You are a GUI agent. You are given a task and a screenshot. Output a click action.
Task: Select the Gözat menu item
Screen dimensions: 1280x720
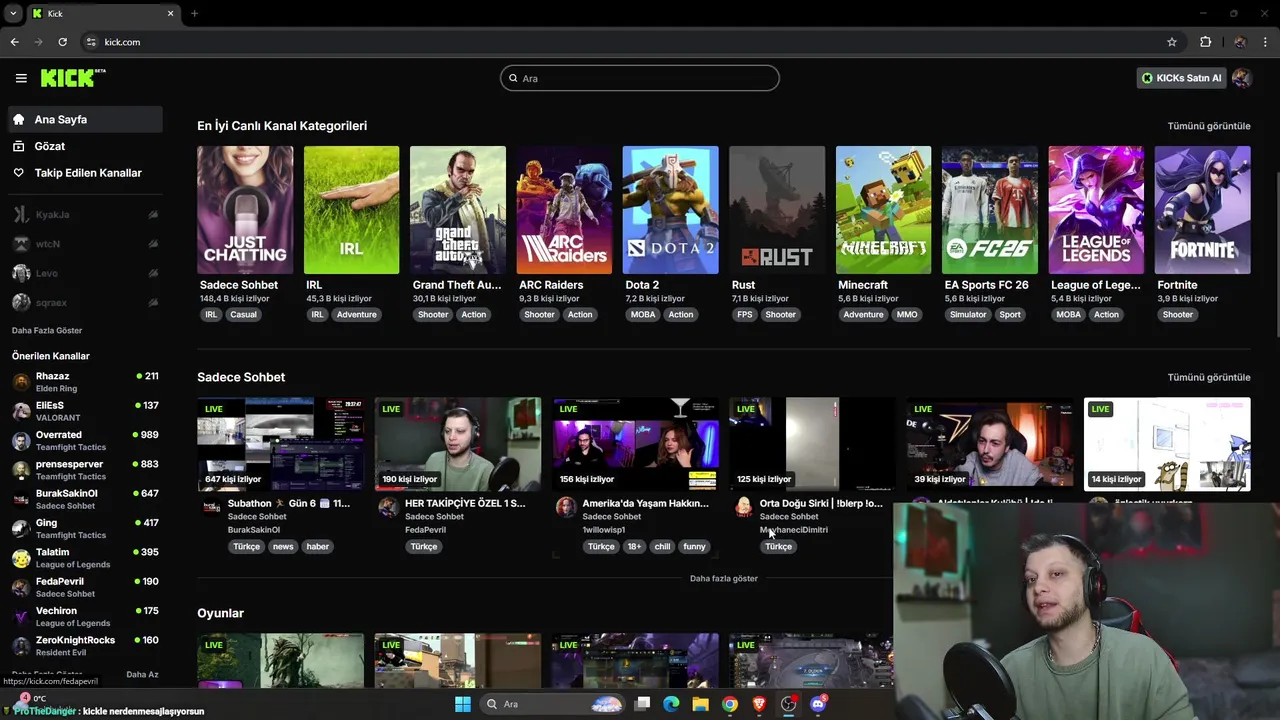click(x=85, y=146)
